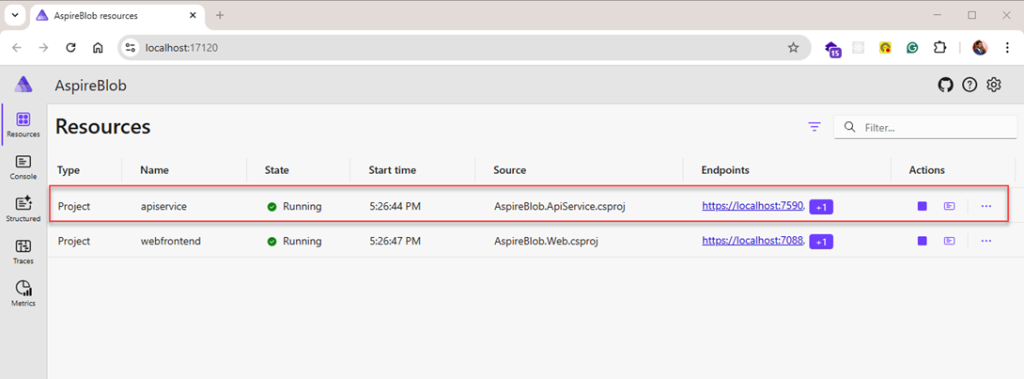The image size is (1024, 379).
Task: Open the browser Extensions puzzle icon
Action: click(x=939, y=48)
